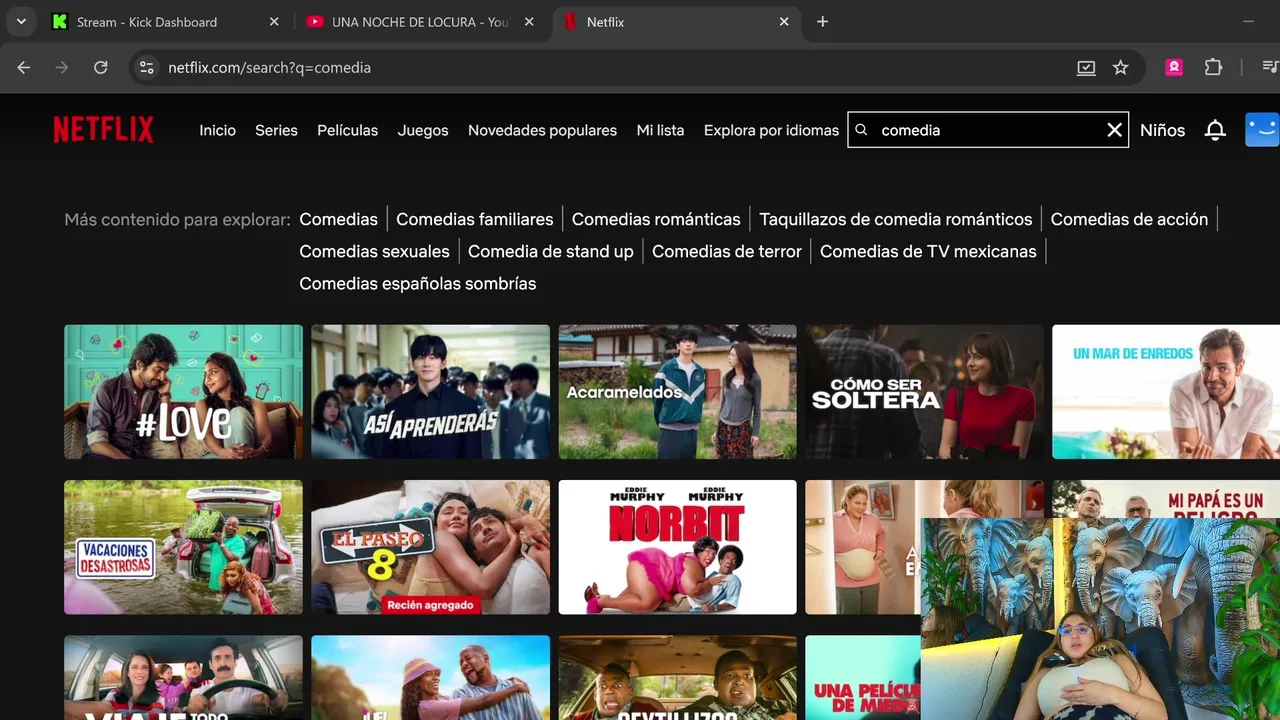1280x720 pixels.
Task: Explore Comedia de stand up
Action: pyautogui.click(x=550, y=251)
